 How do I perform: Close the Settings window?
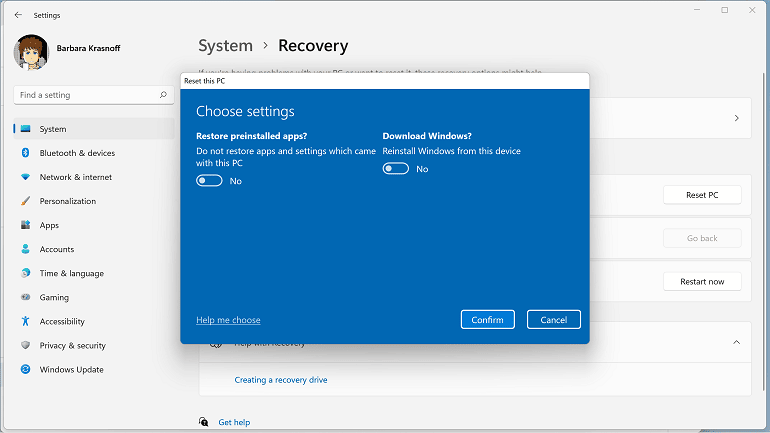coord(752,10)
